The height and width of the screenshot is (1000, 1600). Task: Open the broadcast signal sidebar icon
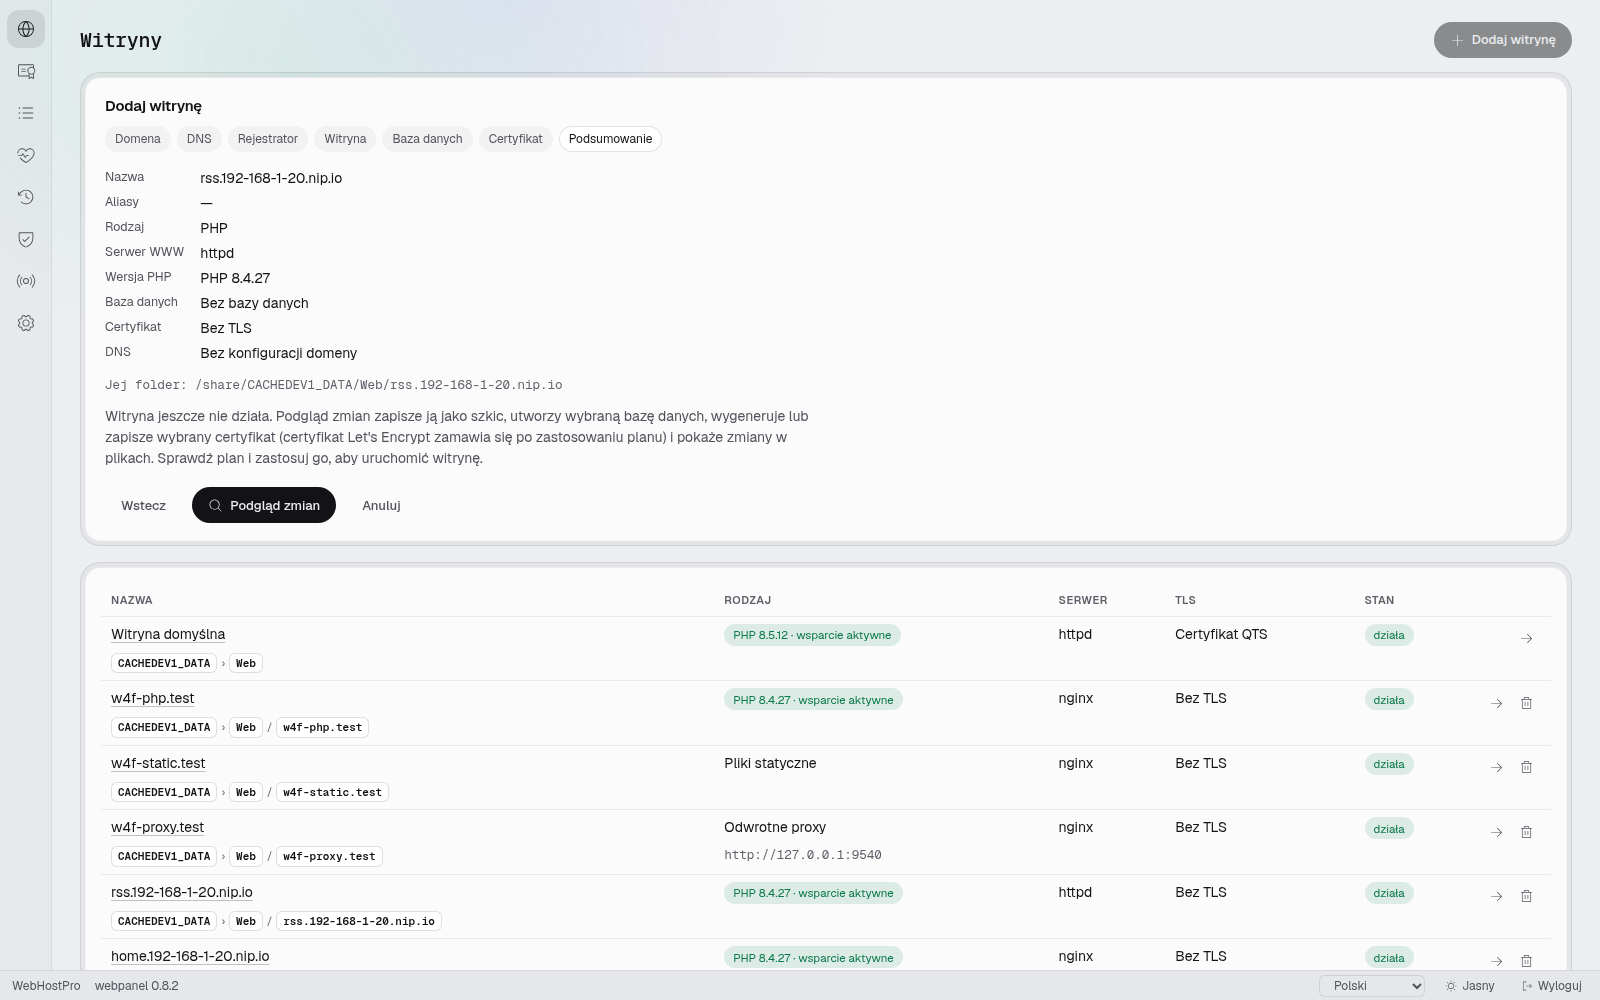26,281
